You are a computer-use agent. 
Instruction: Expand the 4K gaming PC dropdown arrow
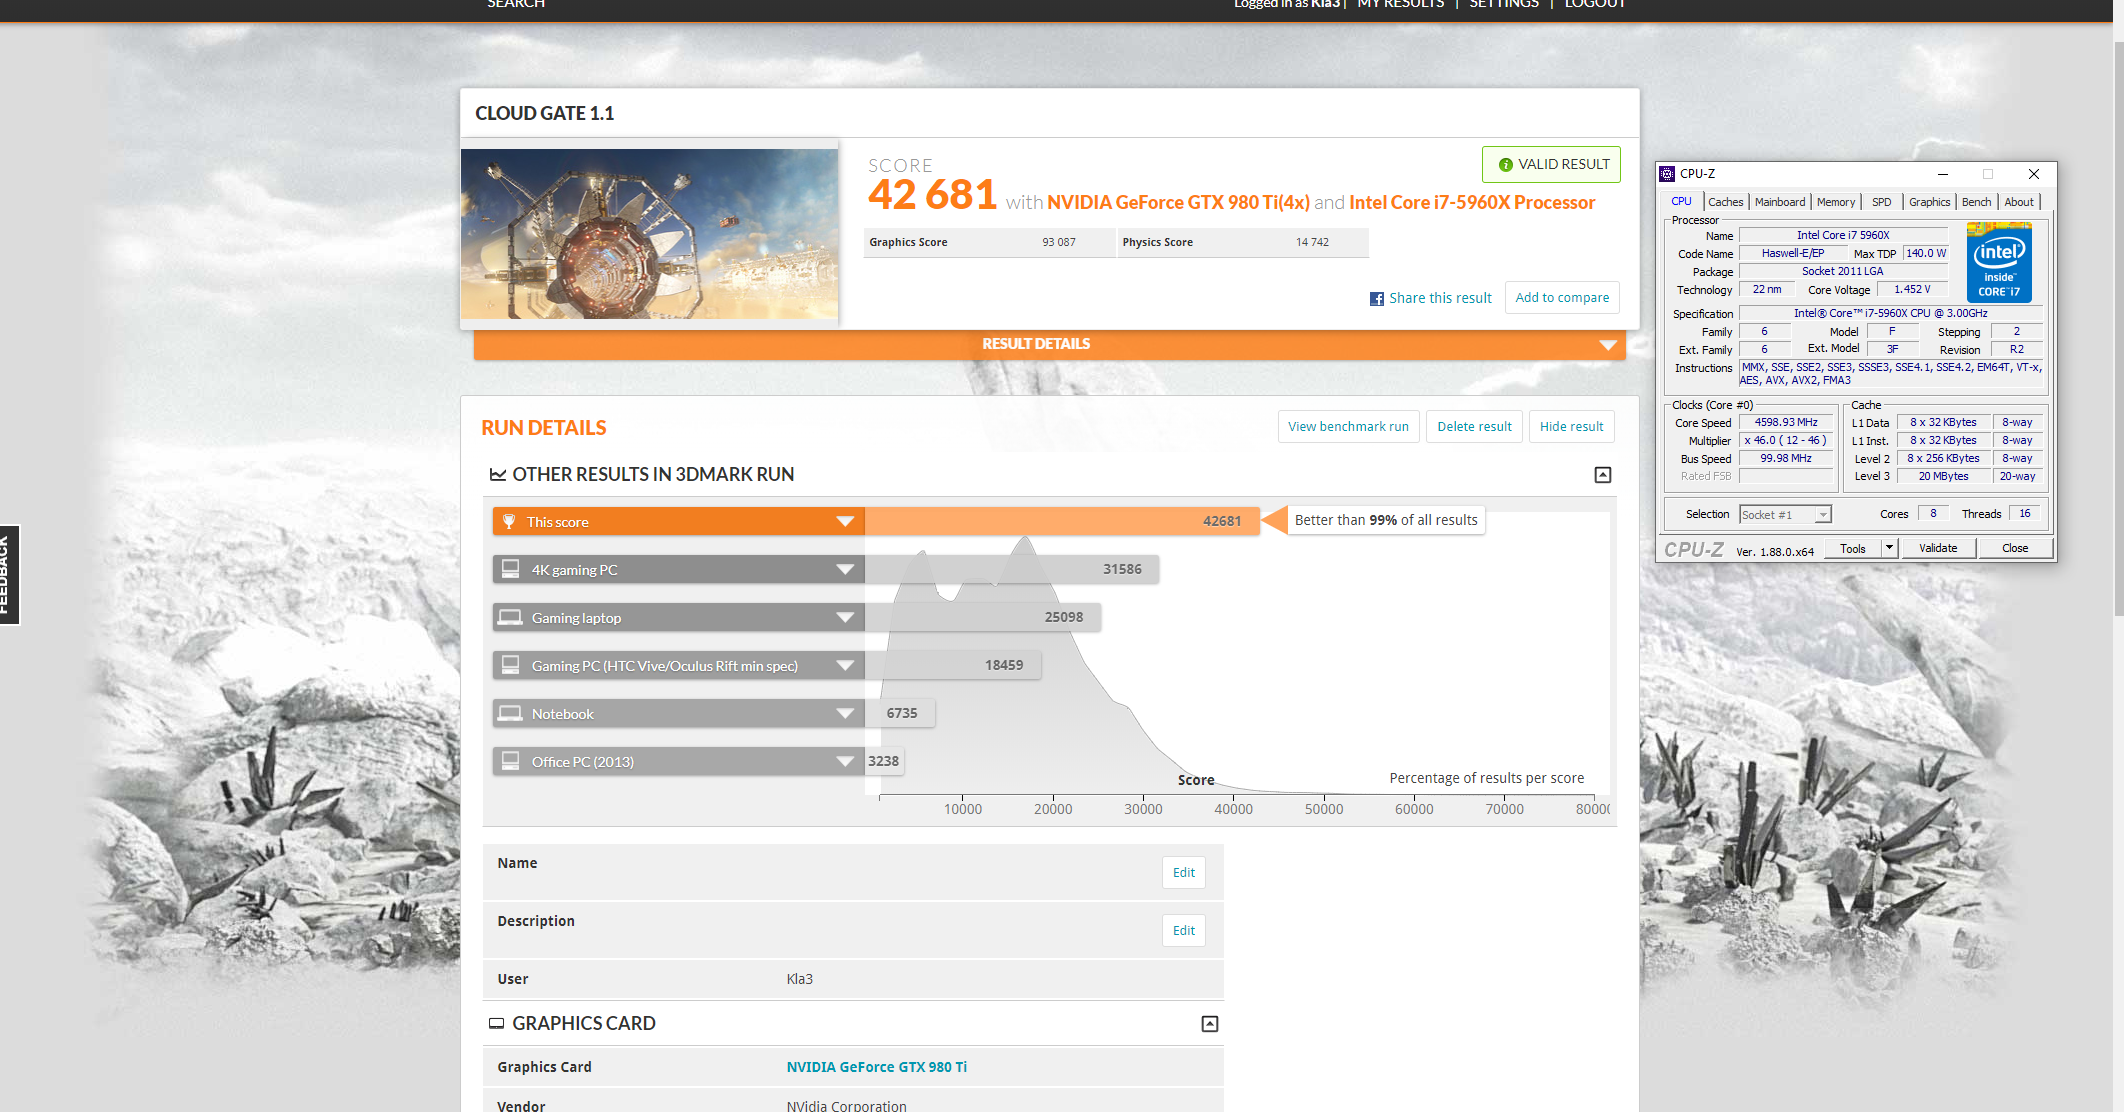pyautogui.click(x=845, y=569)
